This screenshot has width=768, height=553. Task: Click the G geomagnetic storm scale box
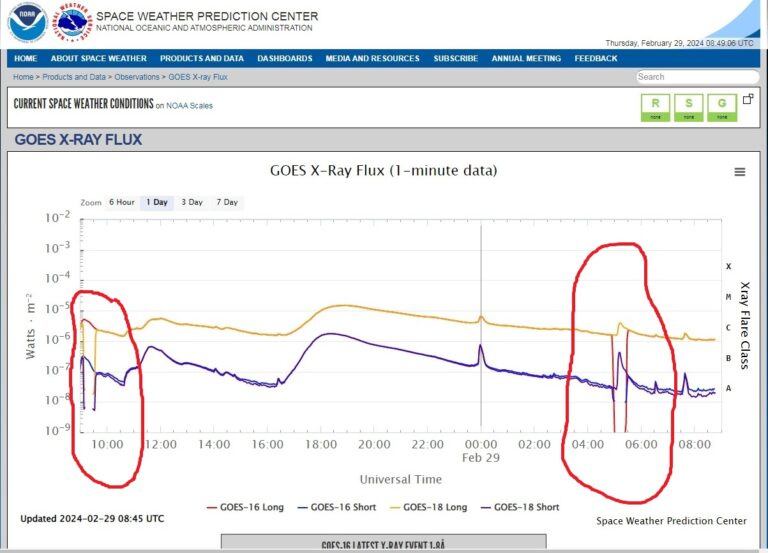(722, 107)
